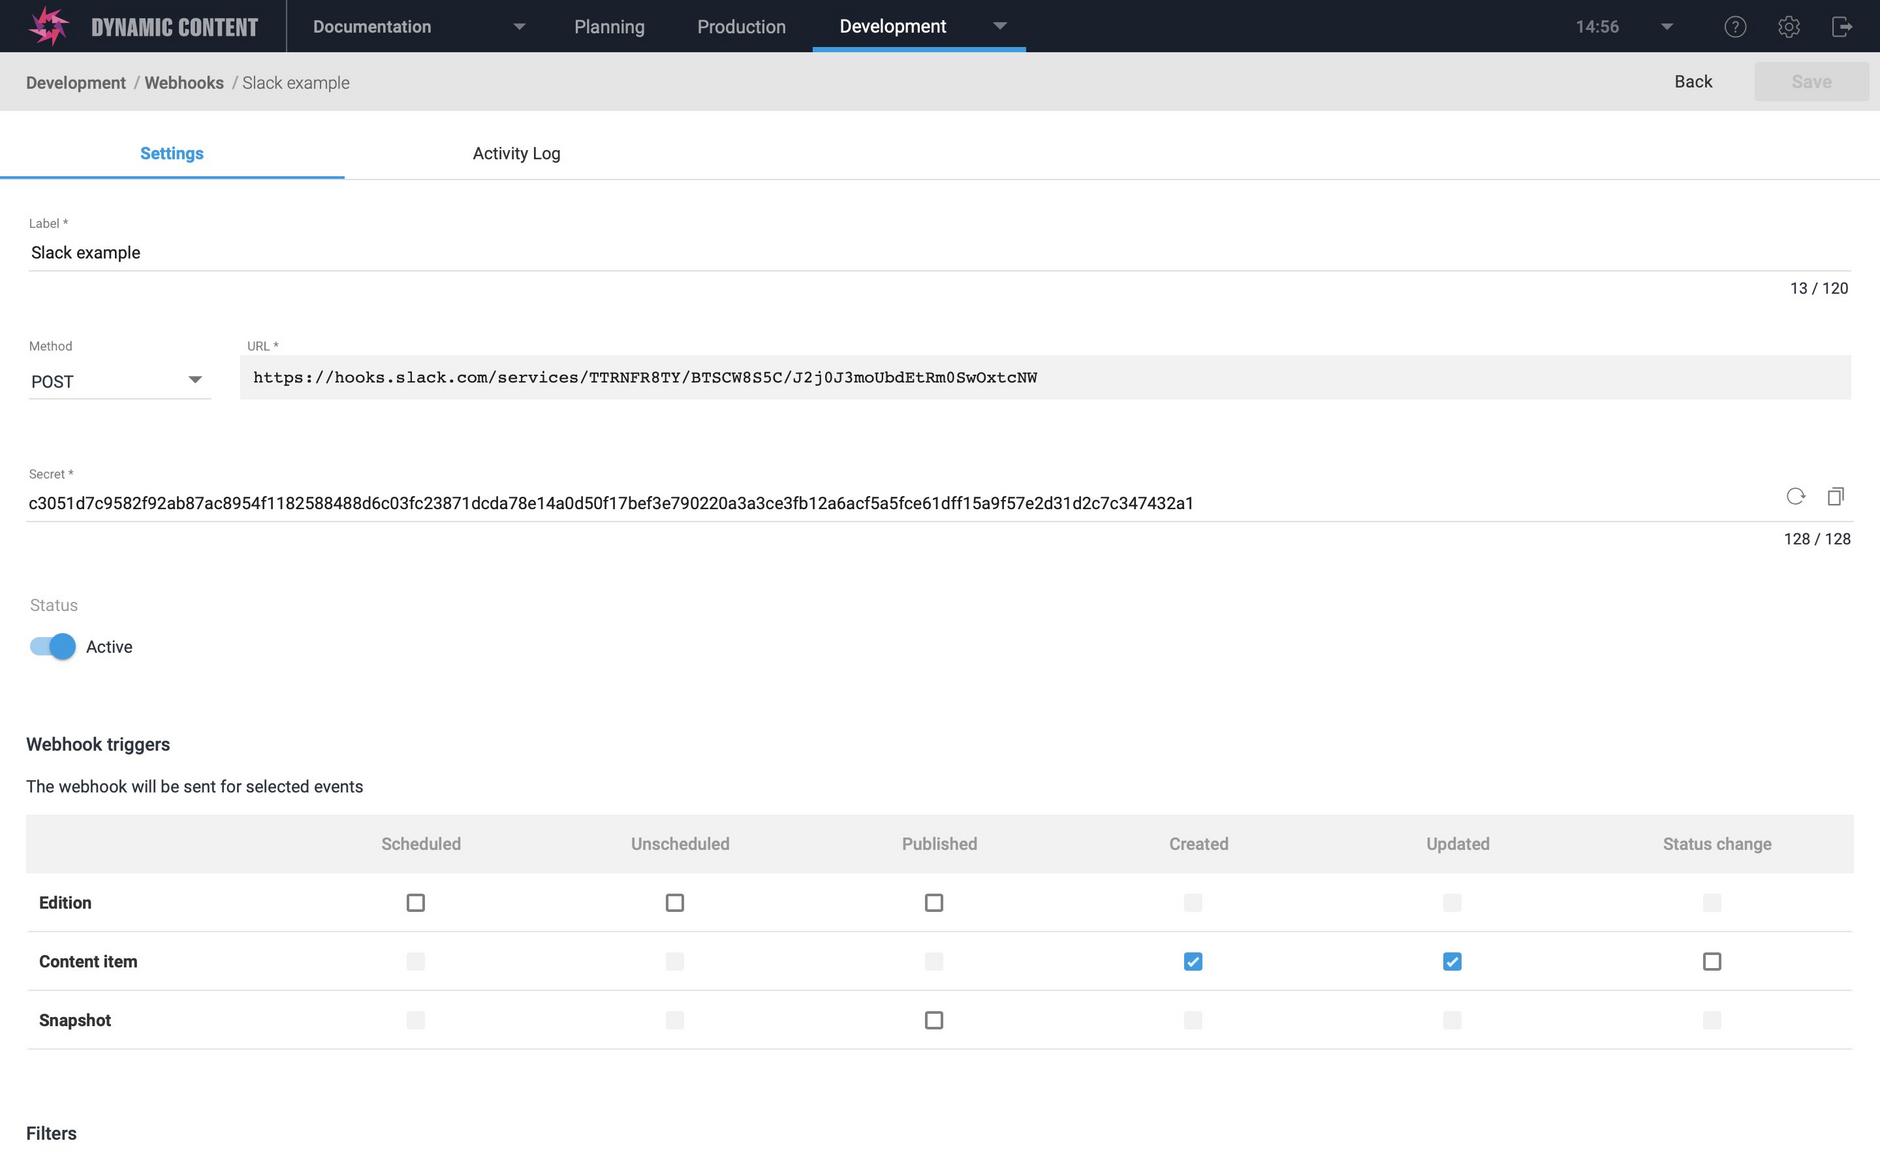The height and width of the screenshot is (1175, 1880).
Task: Switch to the Settings tab
Action: (172, 153)
